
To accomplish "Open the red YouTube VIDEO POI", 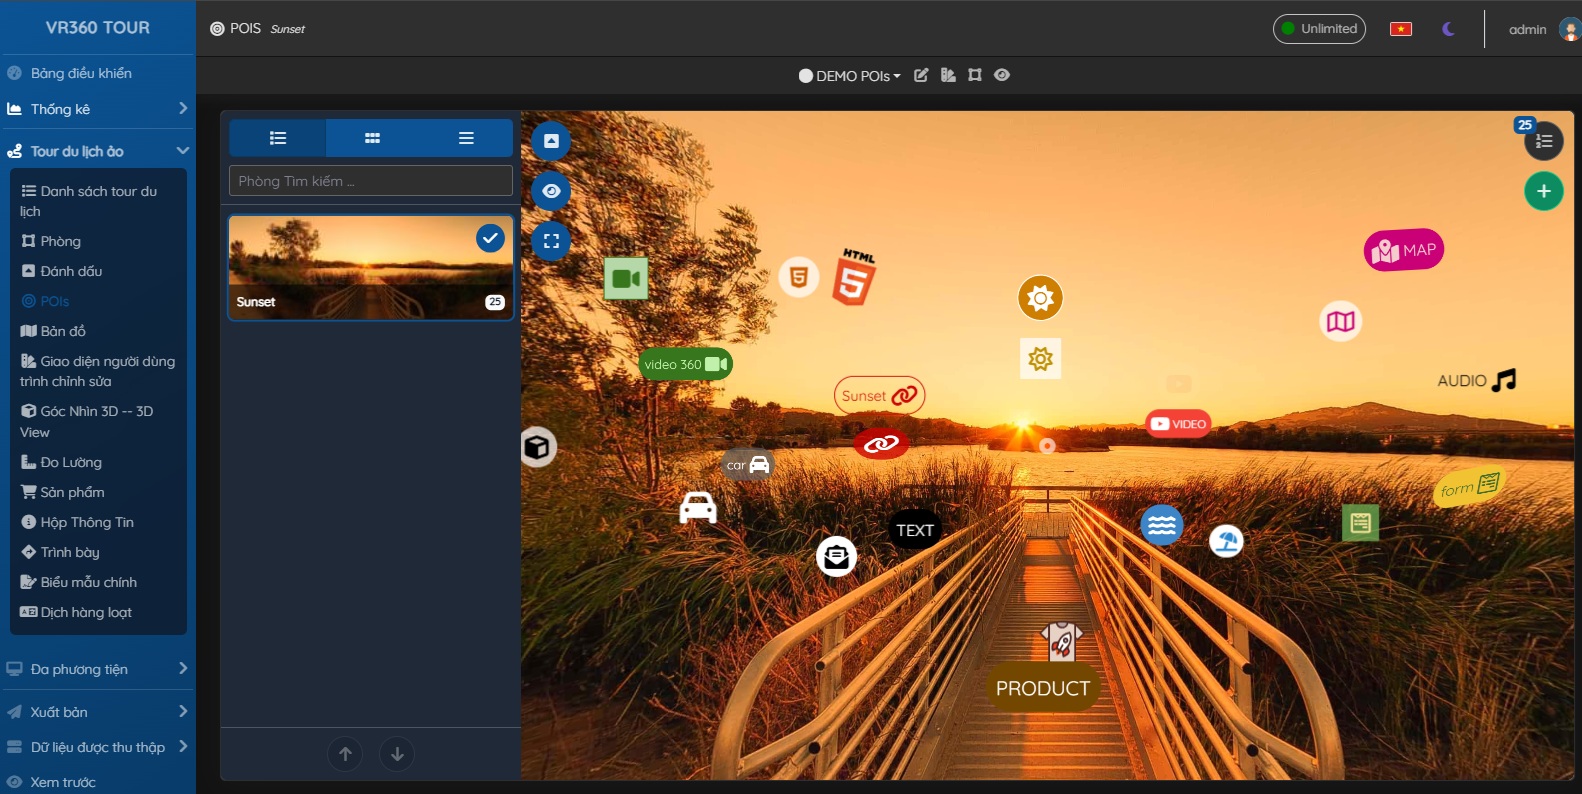I will 1178,424.
